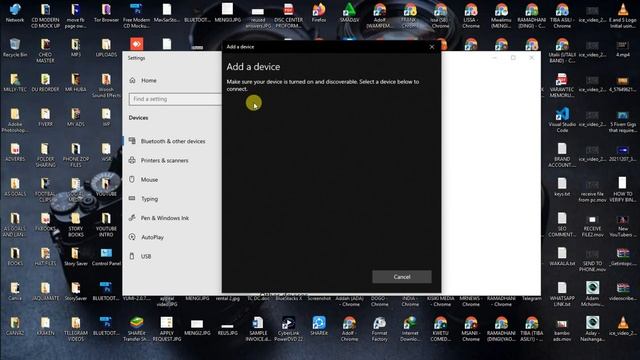
Task: Select the PHONE ZOP FILES folder
Action: [x=76, y=155]
